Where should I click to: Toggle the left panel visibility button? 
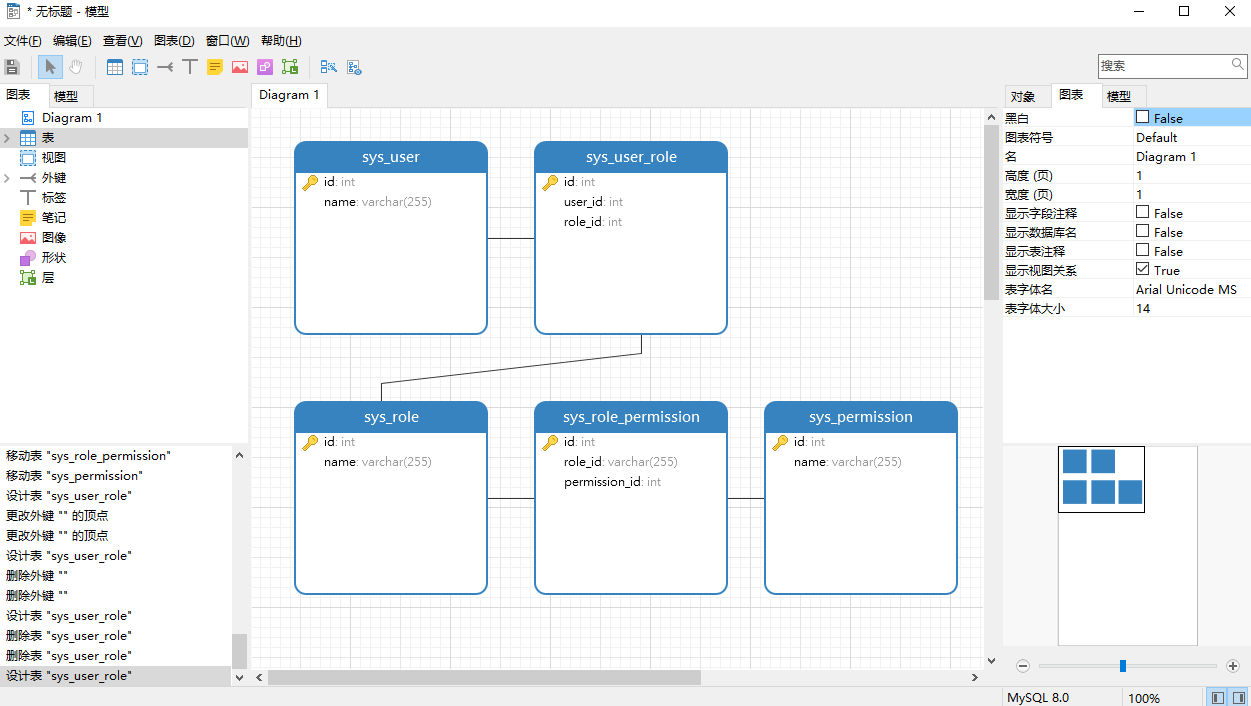pyautogui.click(x=1217, y=697)
